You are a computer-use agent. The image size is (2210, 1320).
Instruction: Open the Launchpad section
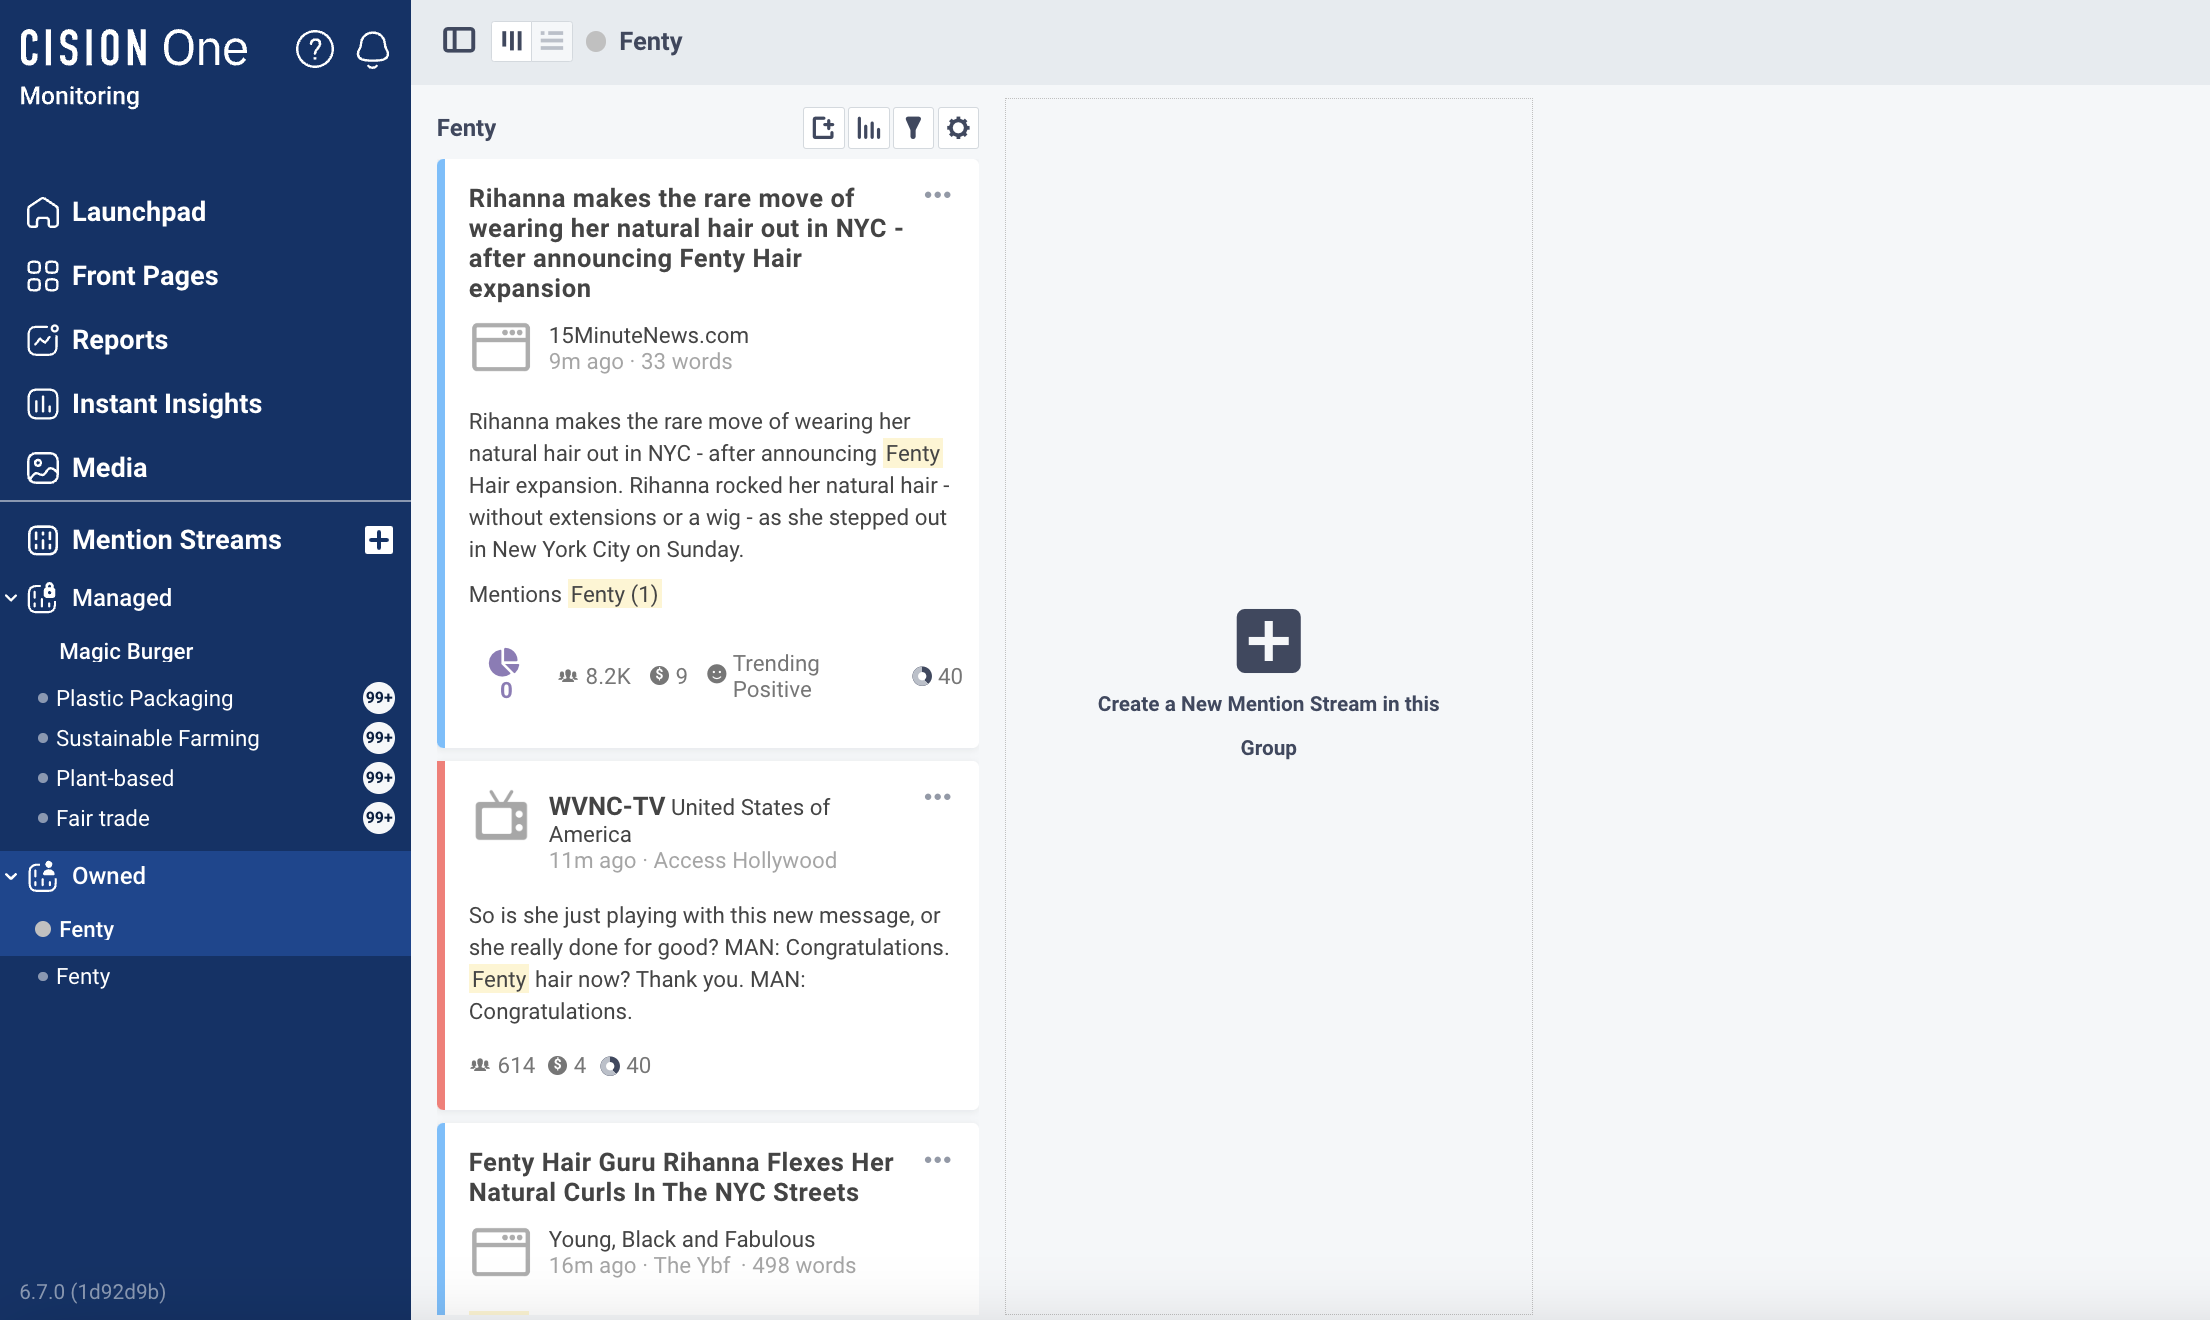(x=139, y=211)
